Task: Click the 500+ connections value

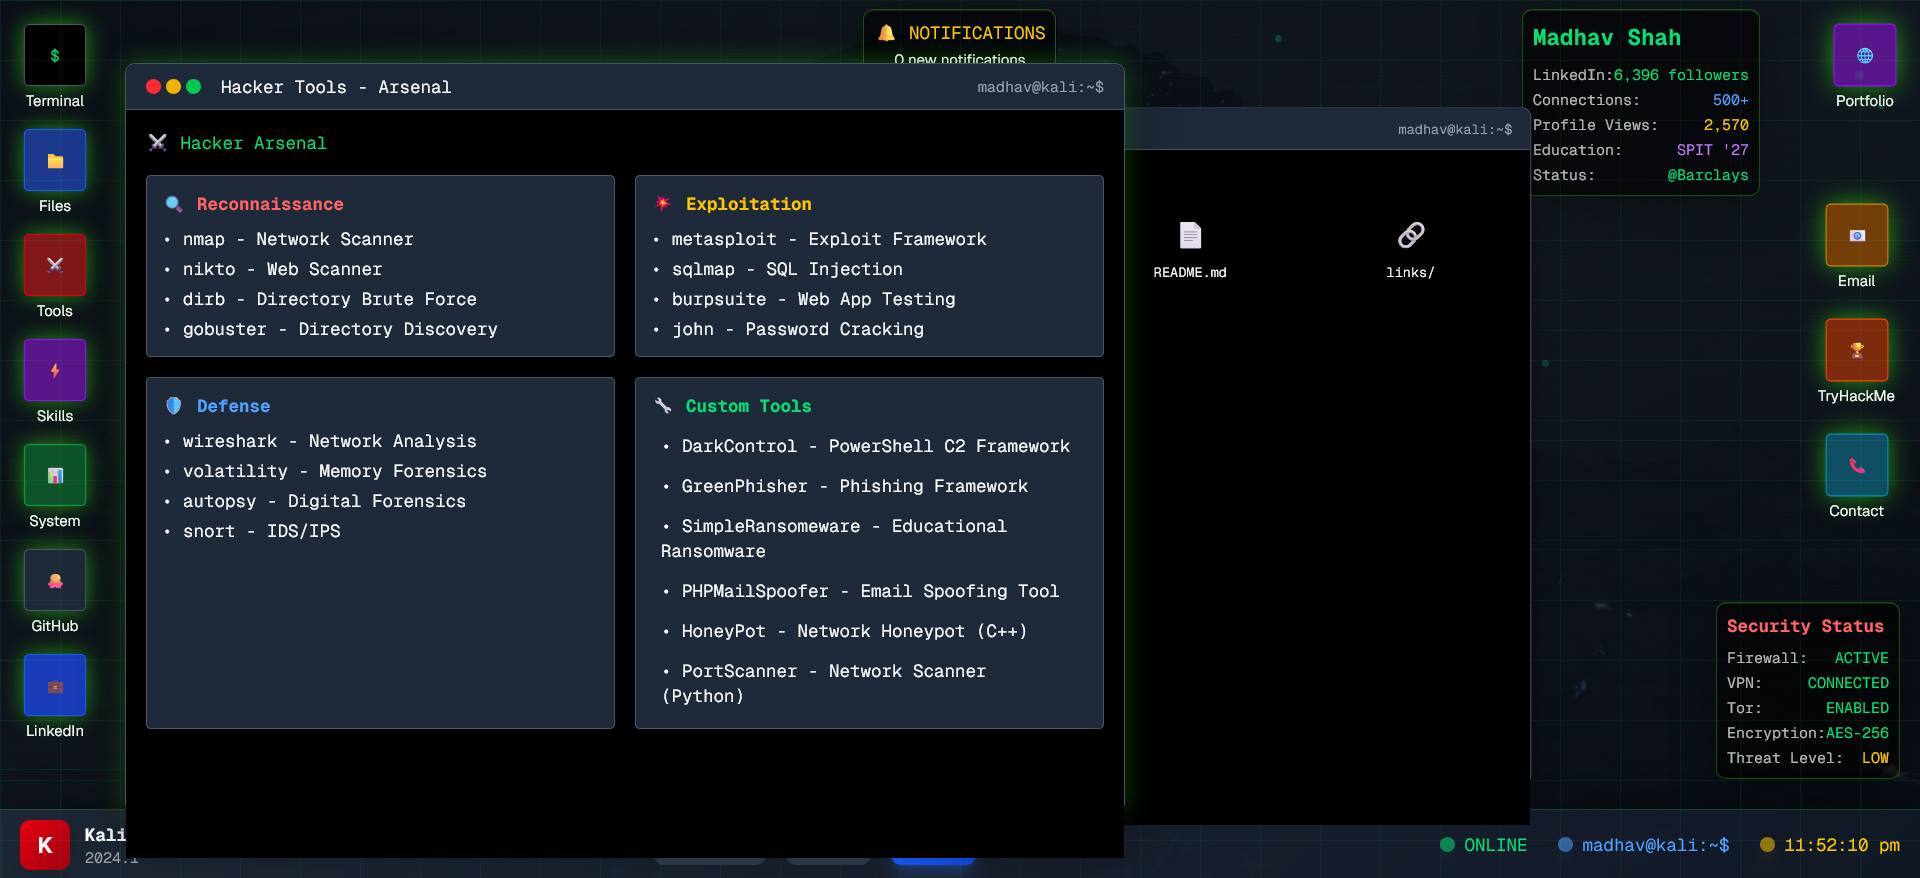Action: [1730, 100]
